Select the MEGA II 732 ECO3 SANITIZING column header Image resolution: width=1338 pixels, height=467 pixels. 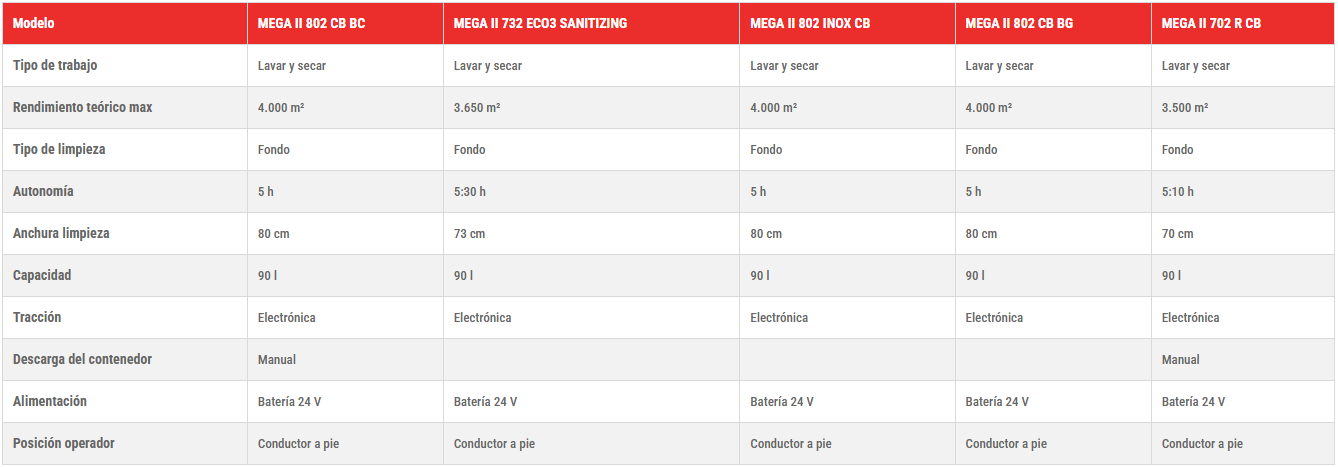[x=540, y=23]
